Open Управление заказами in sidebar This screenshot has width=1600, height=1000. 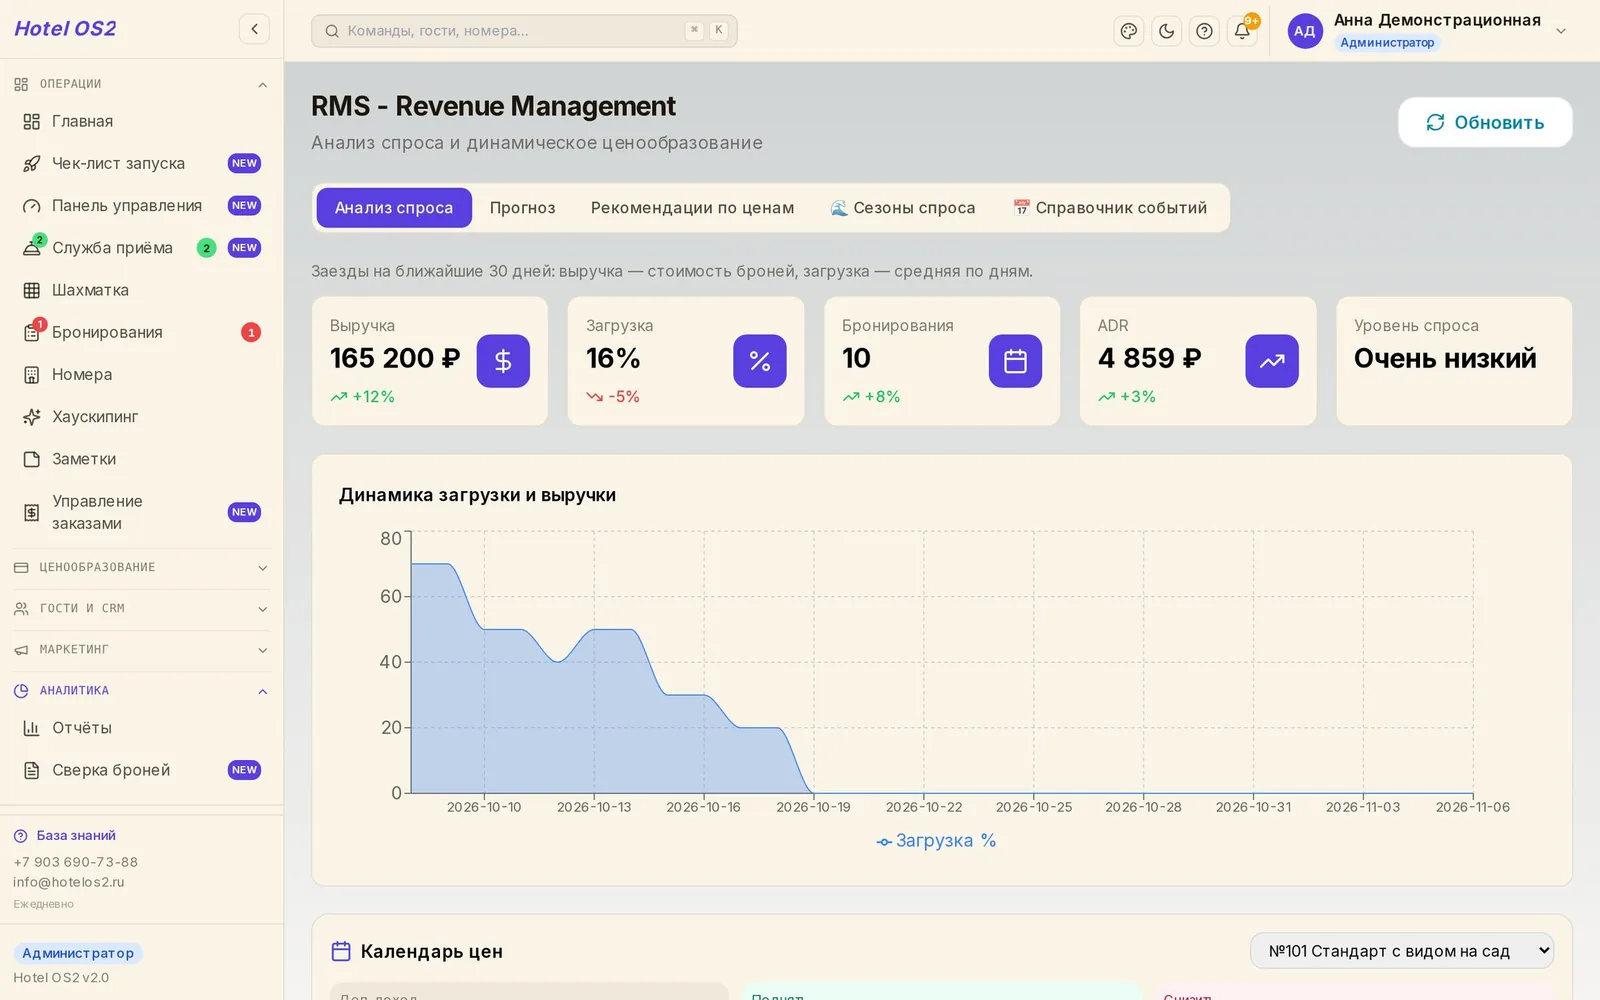[x=142, y=512]
